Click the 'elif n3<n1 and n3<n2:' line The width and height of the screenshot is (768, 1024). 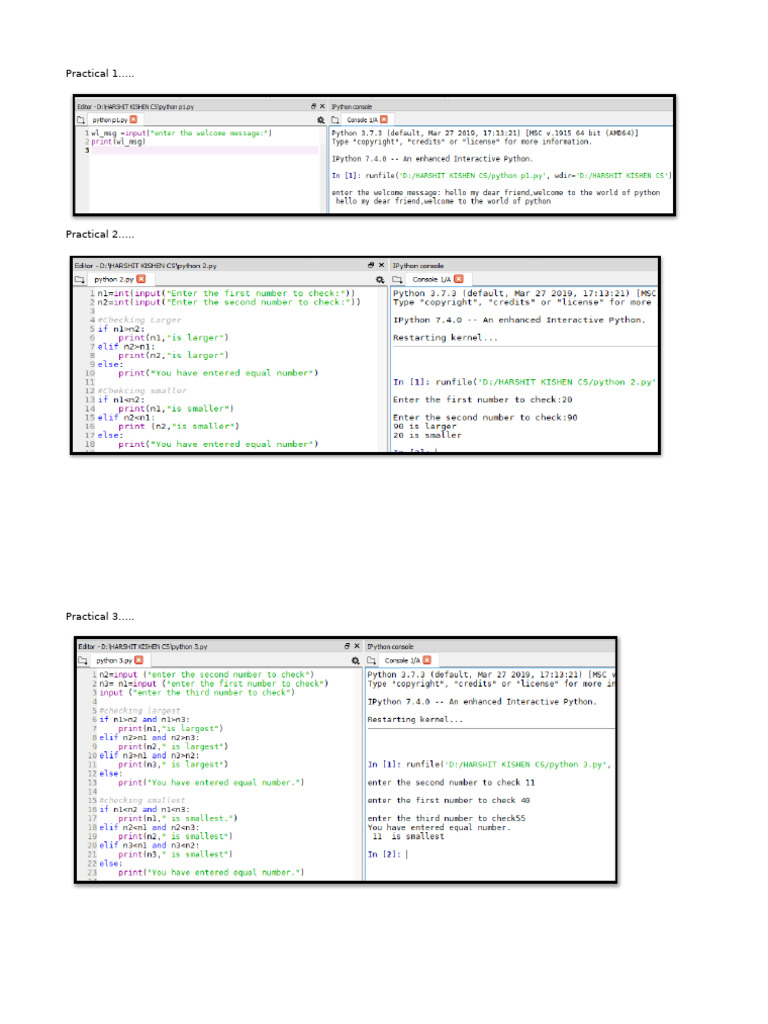point(149,845)
